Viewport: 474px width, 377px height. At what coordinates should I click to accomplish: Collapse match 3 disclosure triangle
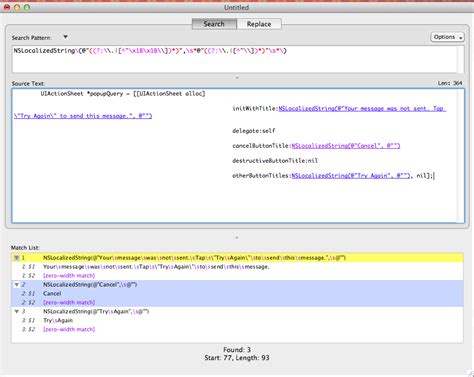click(x=16, y=312)
